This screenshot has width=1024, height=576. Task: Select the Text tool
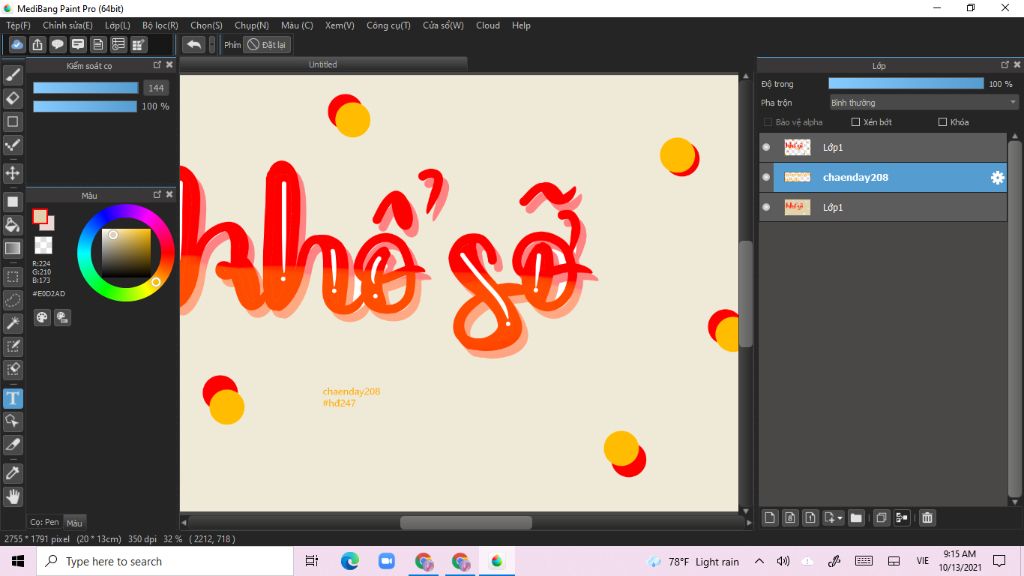(x=12, y=398)
